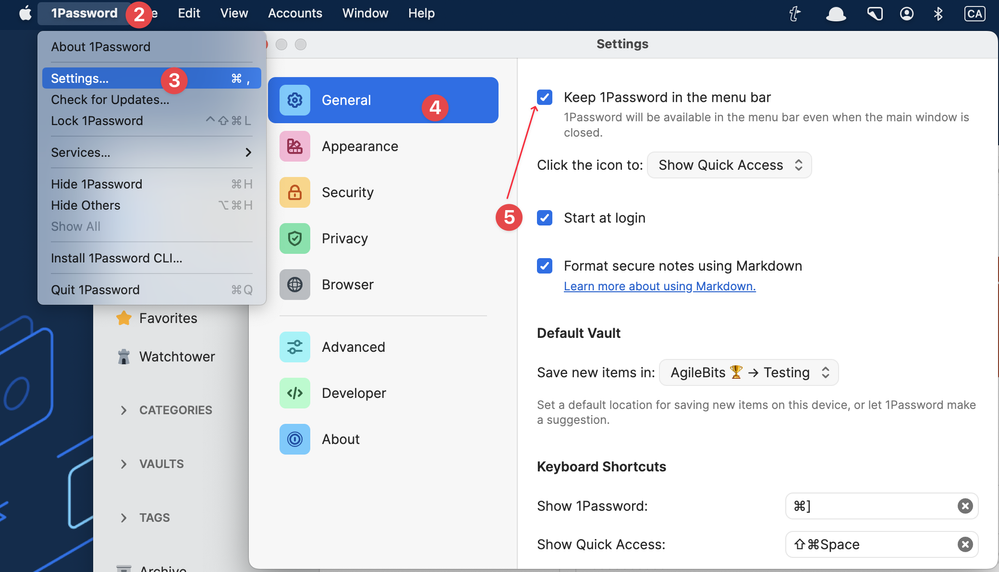Uncheck Keep 1Password in the menu bar

coord(545,97)
